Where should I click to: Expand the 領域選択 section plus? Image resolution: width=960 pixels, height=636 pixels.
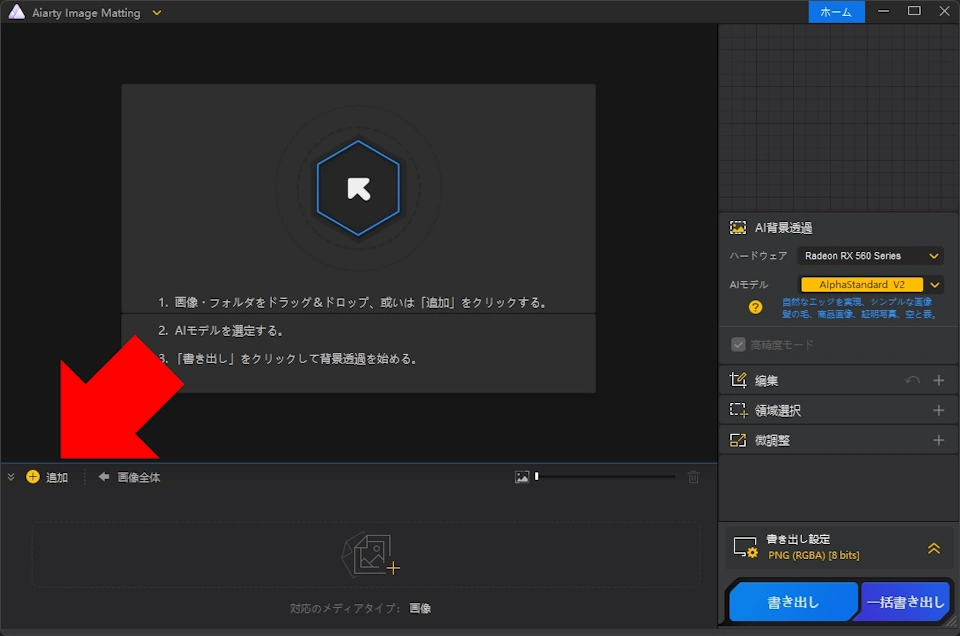point(938,410)
